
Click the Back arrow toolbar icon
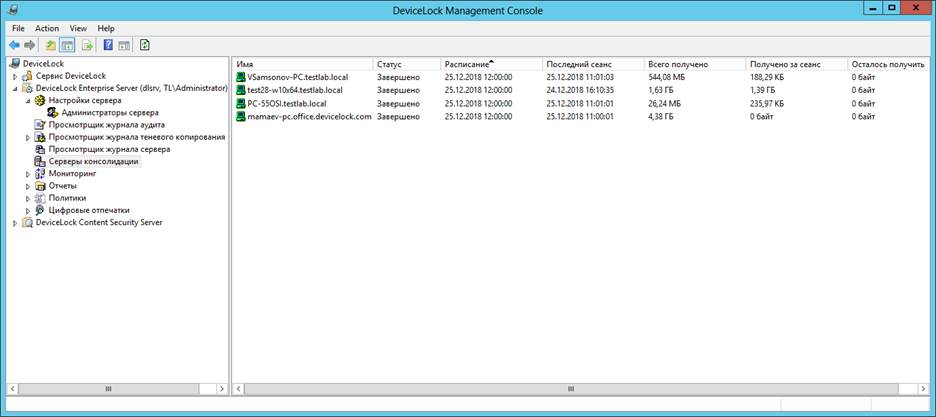tap(14, 45)
